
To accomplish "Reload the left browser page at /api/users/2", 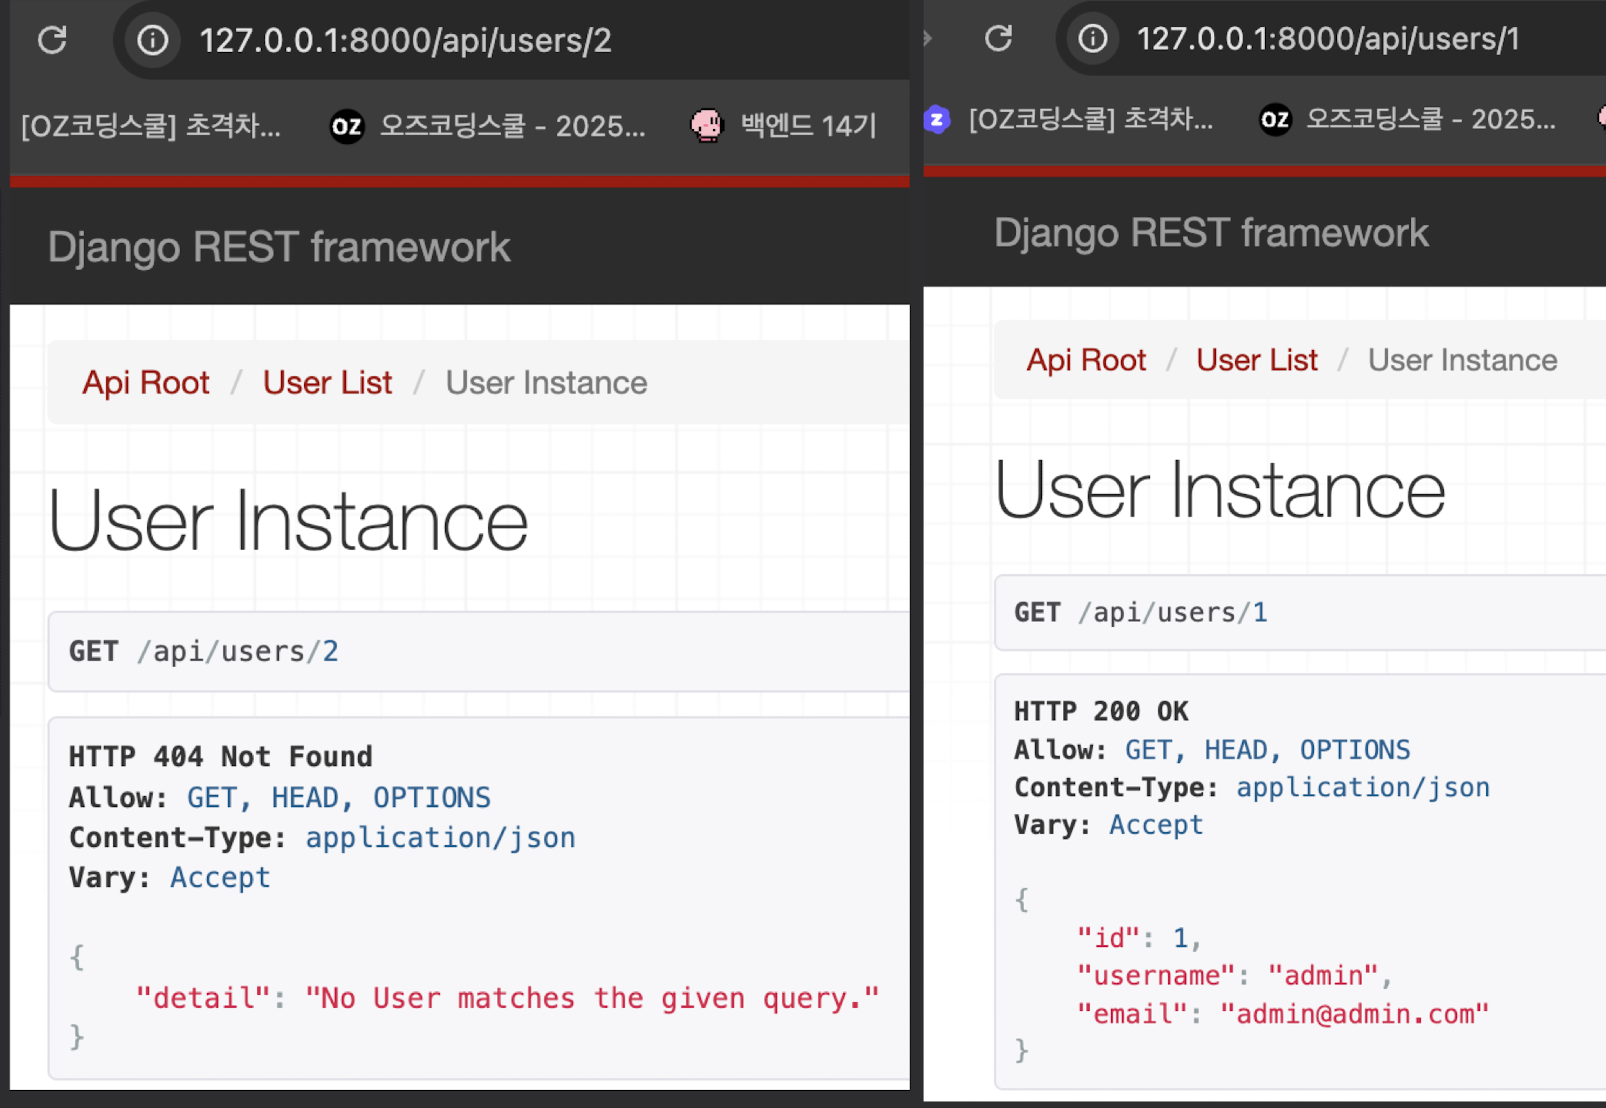I will coord(52,40).
